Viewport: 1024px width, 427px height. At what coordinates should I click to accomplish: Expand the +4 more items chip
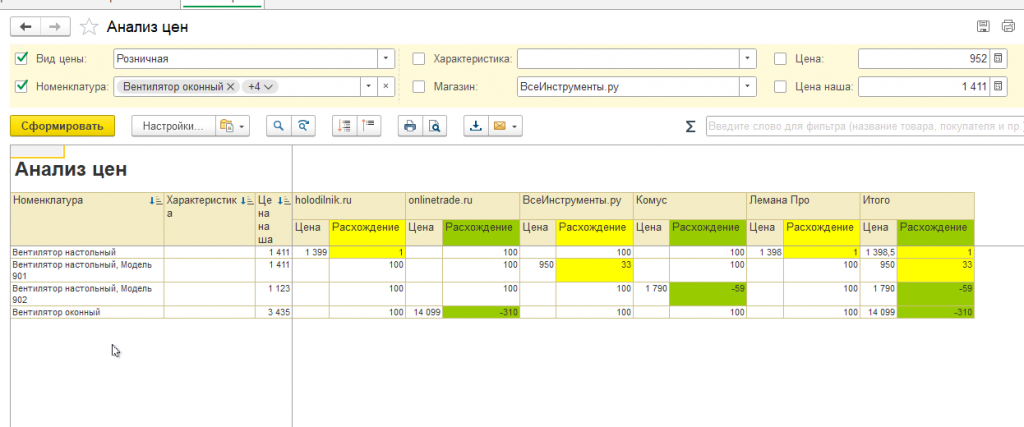click(x=260, y=86)
